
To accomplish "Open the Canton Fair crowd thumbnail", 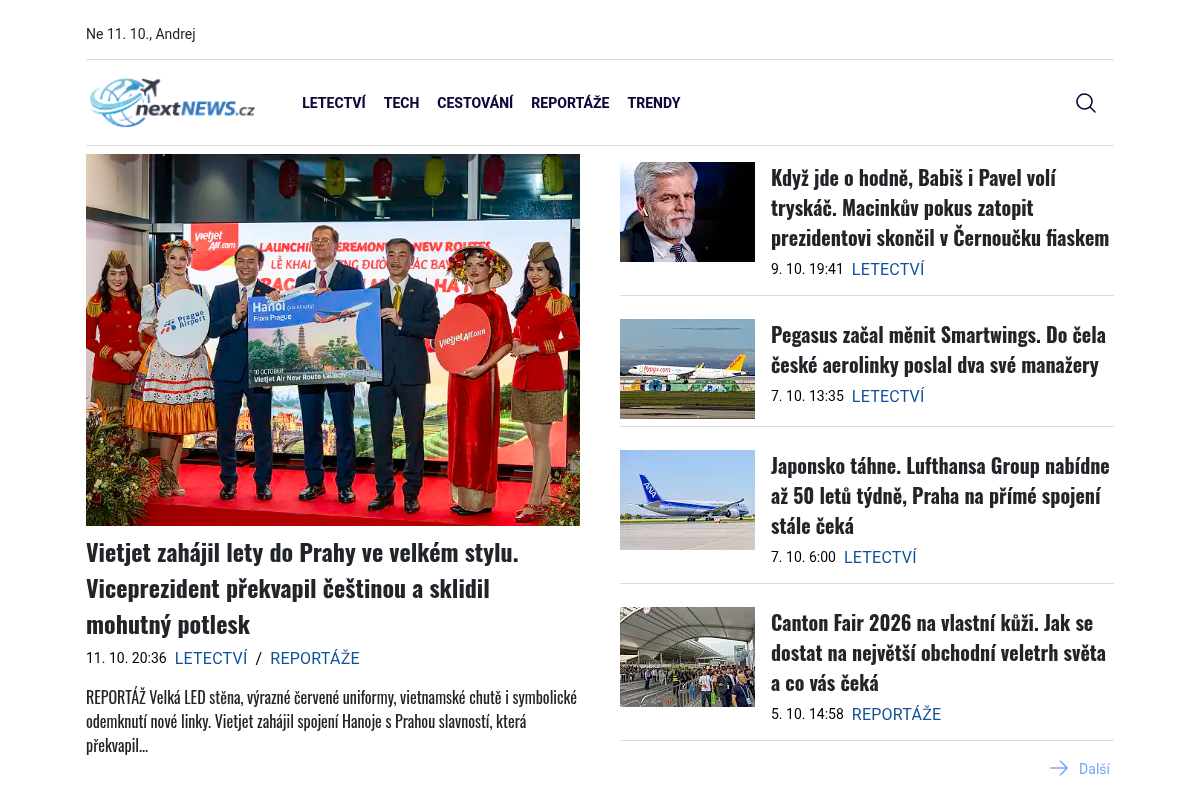I will click(687, 657).
